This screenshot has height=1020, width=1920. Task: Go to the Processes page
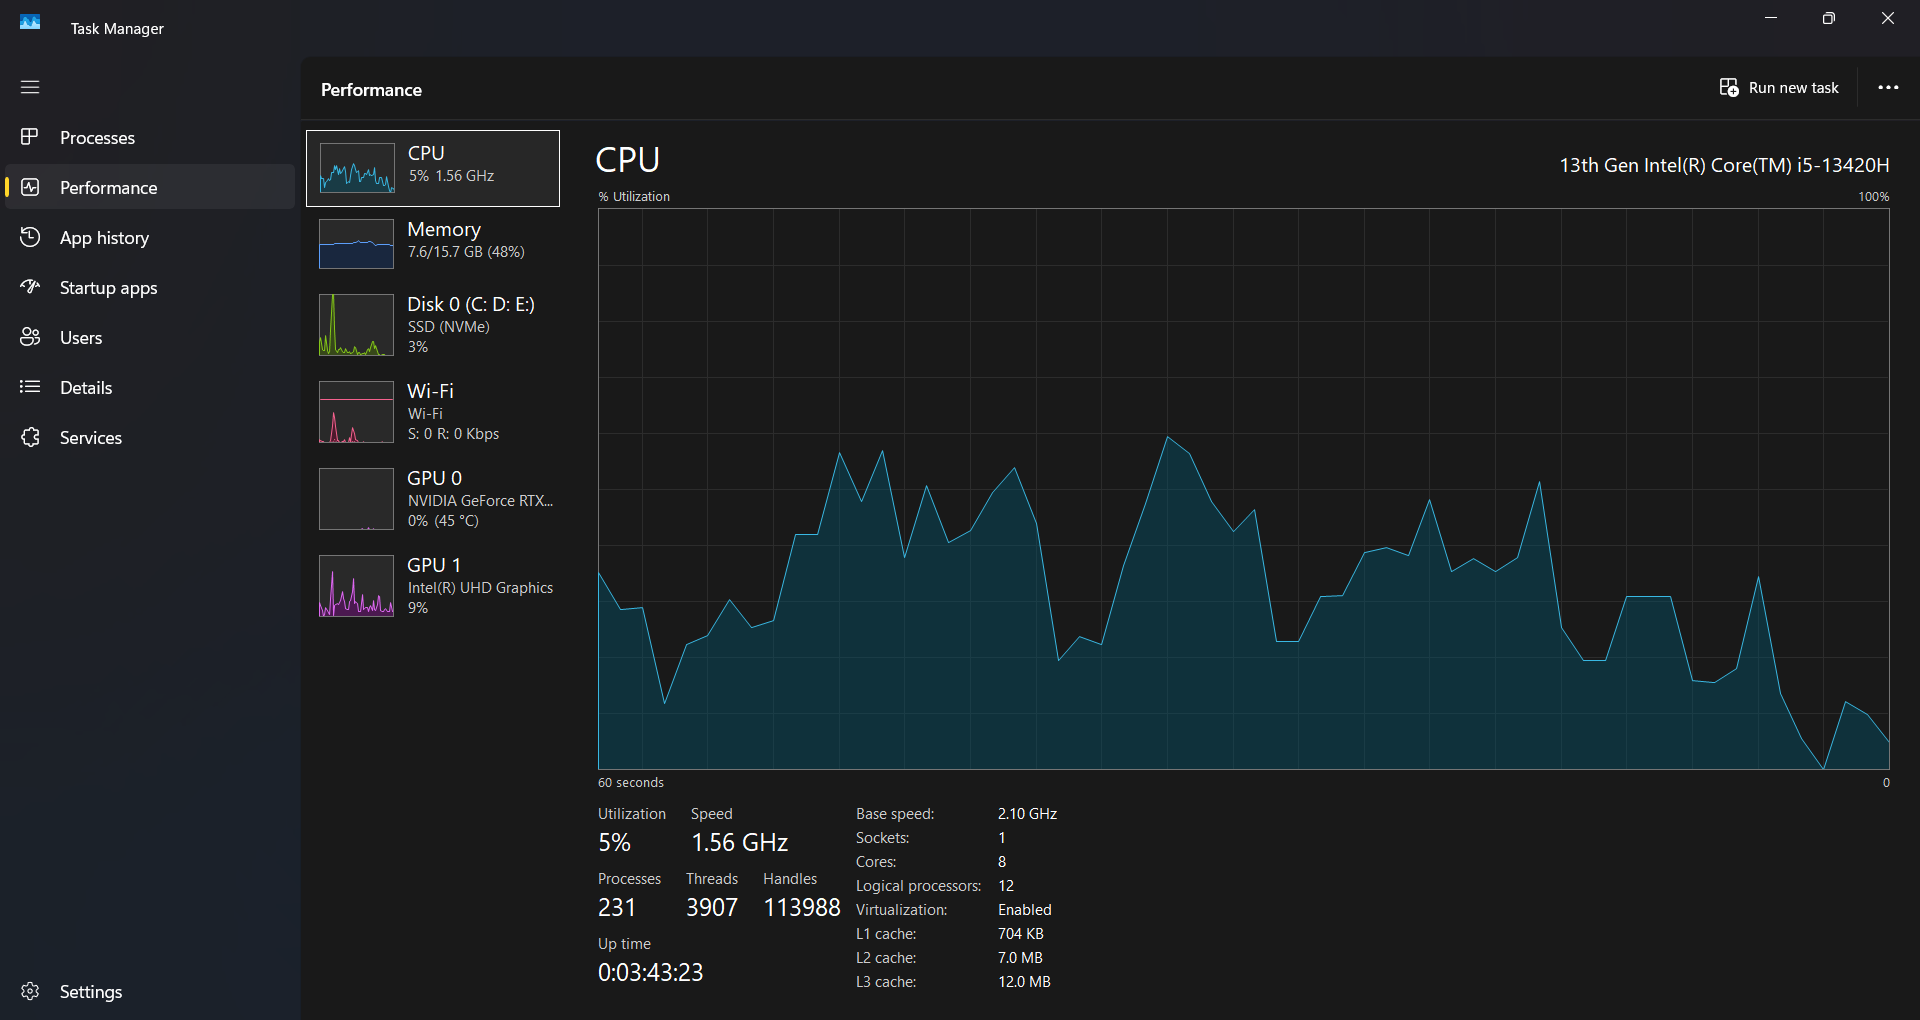[x=150, y=137]
